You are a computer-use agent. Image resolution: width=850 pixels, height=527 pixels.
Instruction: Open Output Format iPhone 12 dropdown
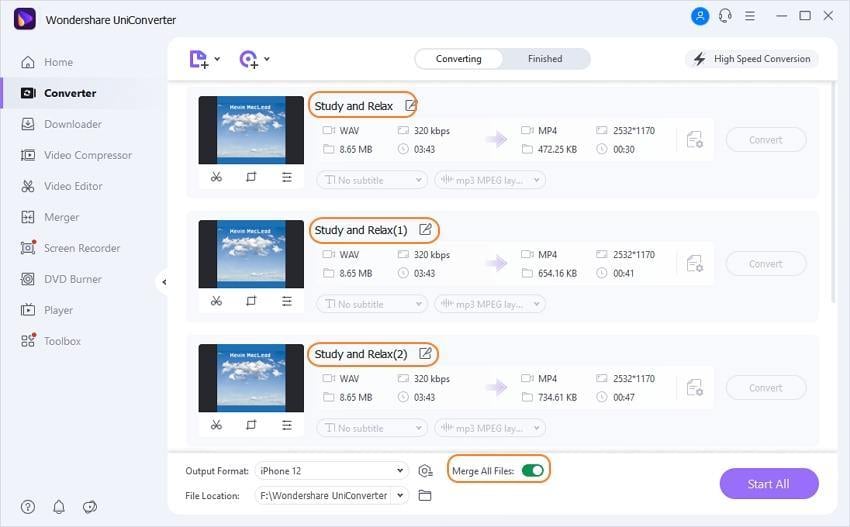(332, 471)
